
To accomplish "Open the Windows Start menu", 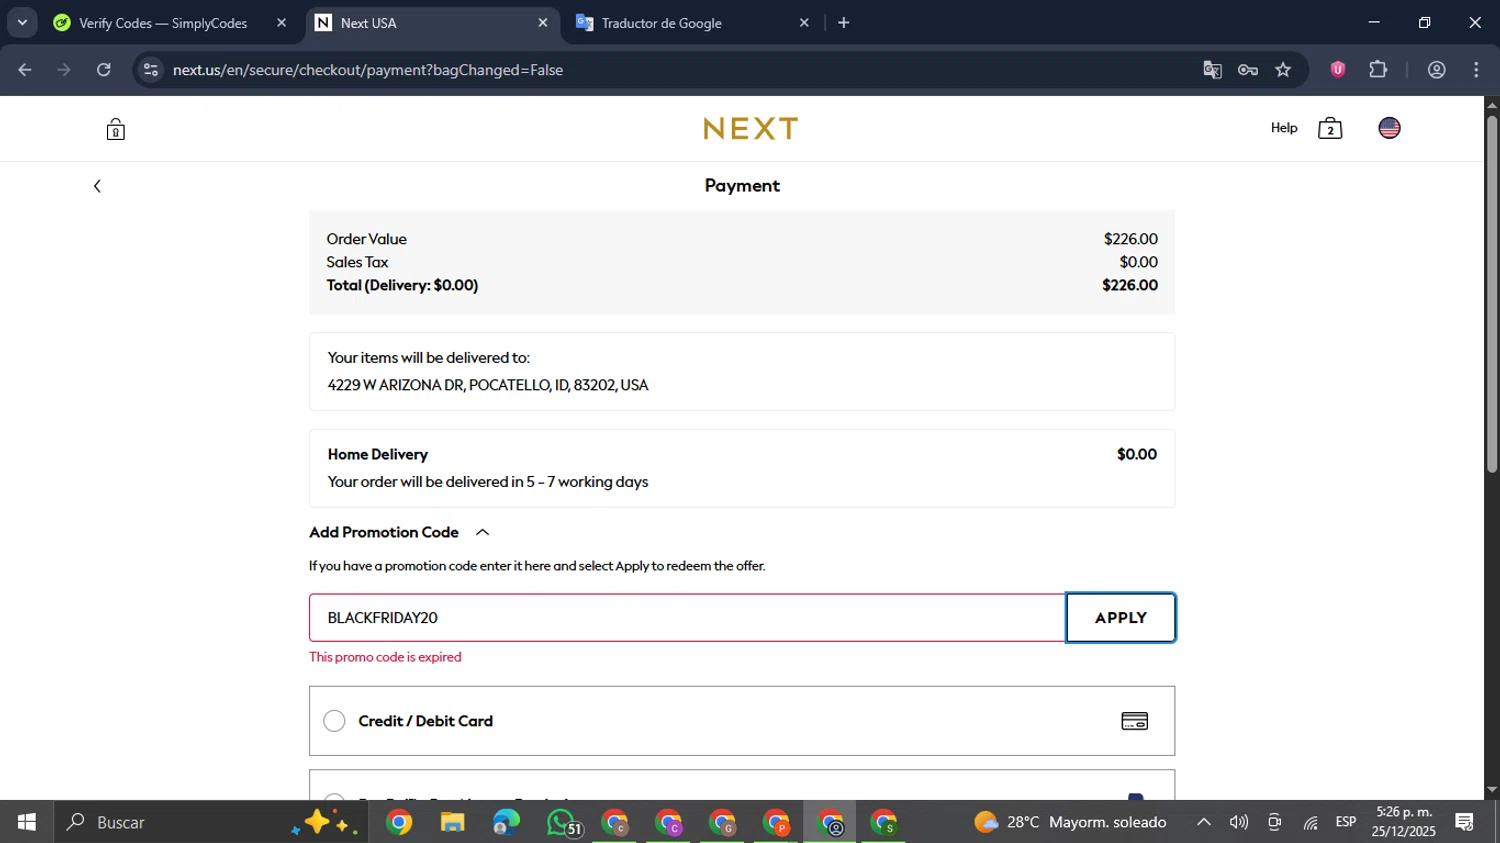I will [27, 822].
